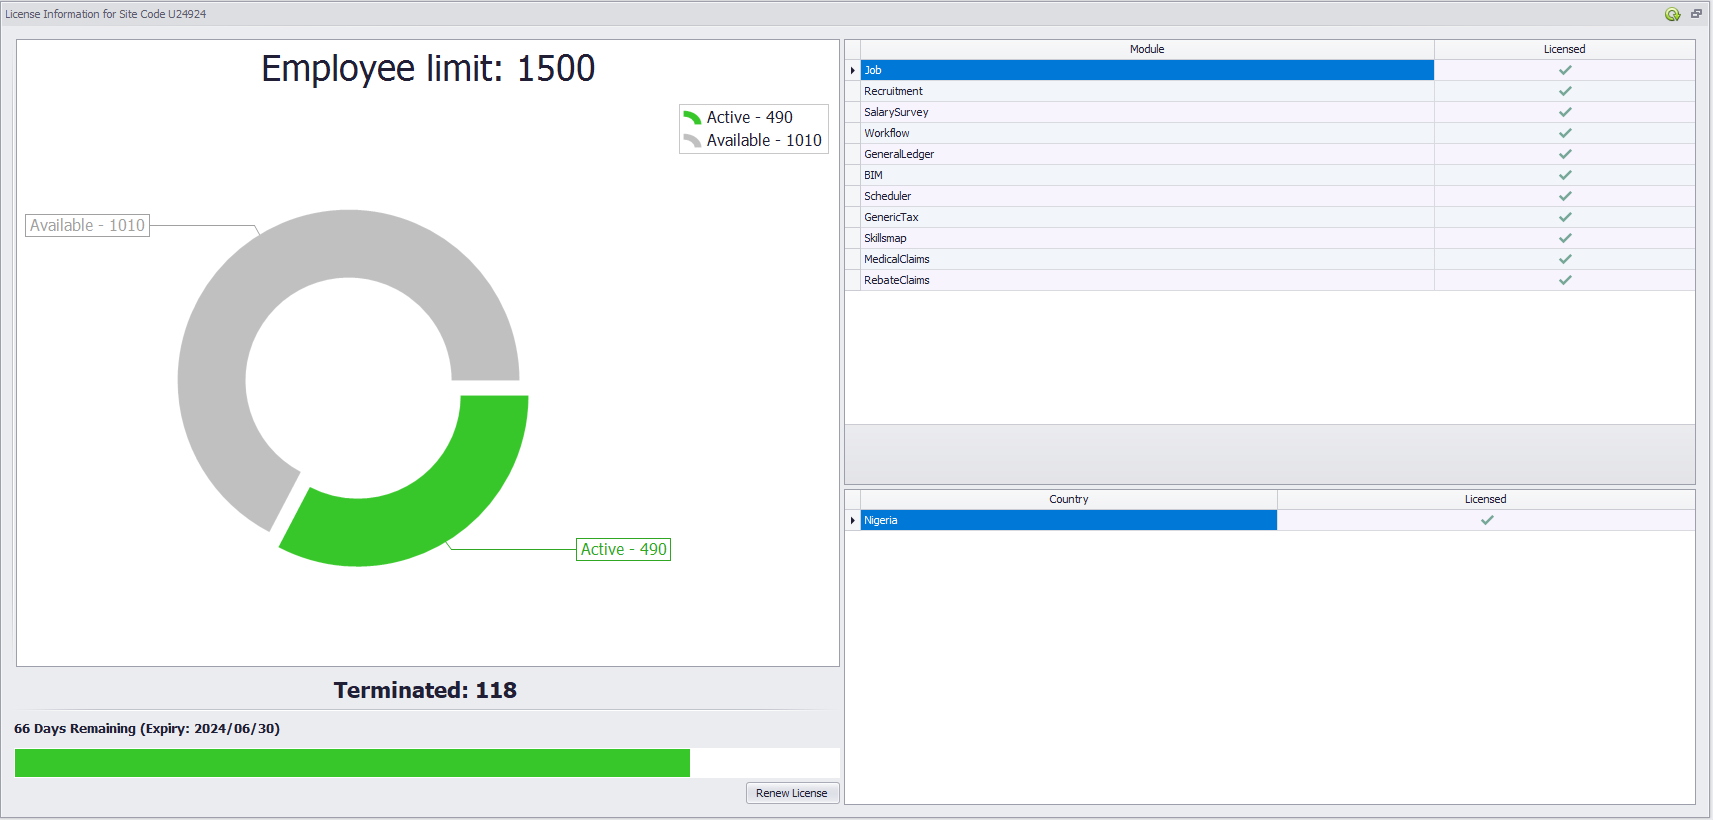Click the 'Active - 490' chart callout label

click(623, 549)
